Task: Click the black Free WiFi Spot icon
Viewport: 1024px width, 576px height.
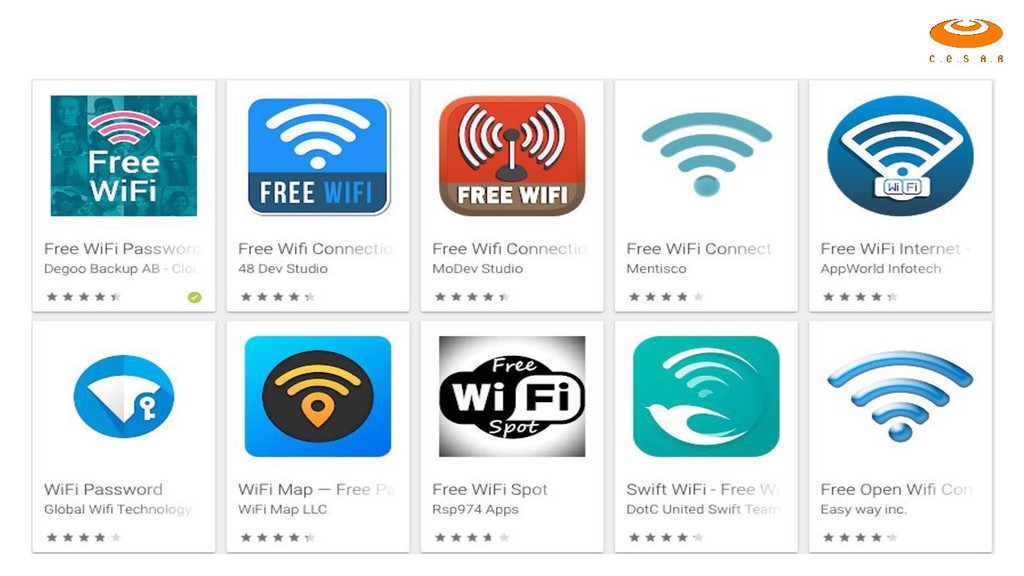Action: click(x=512, y=396)
